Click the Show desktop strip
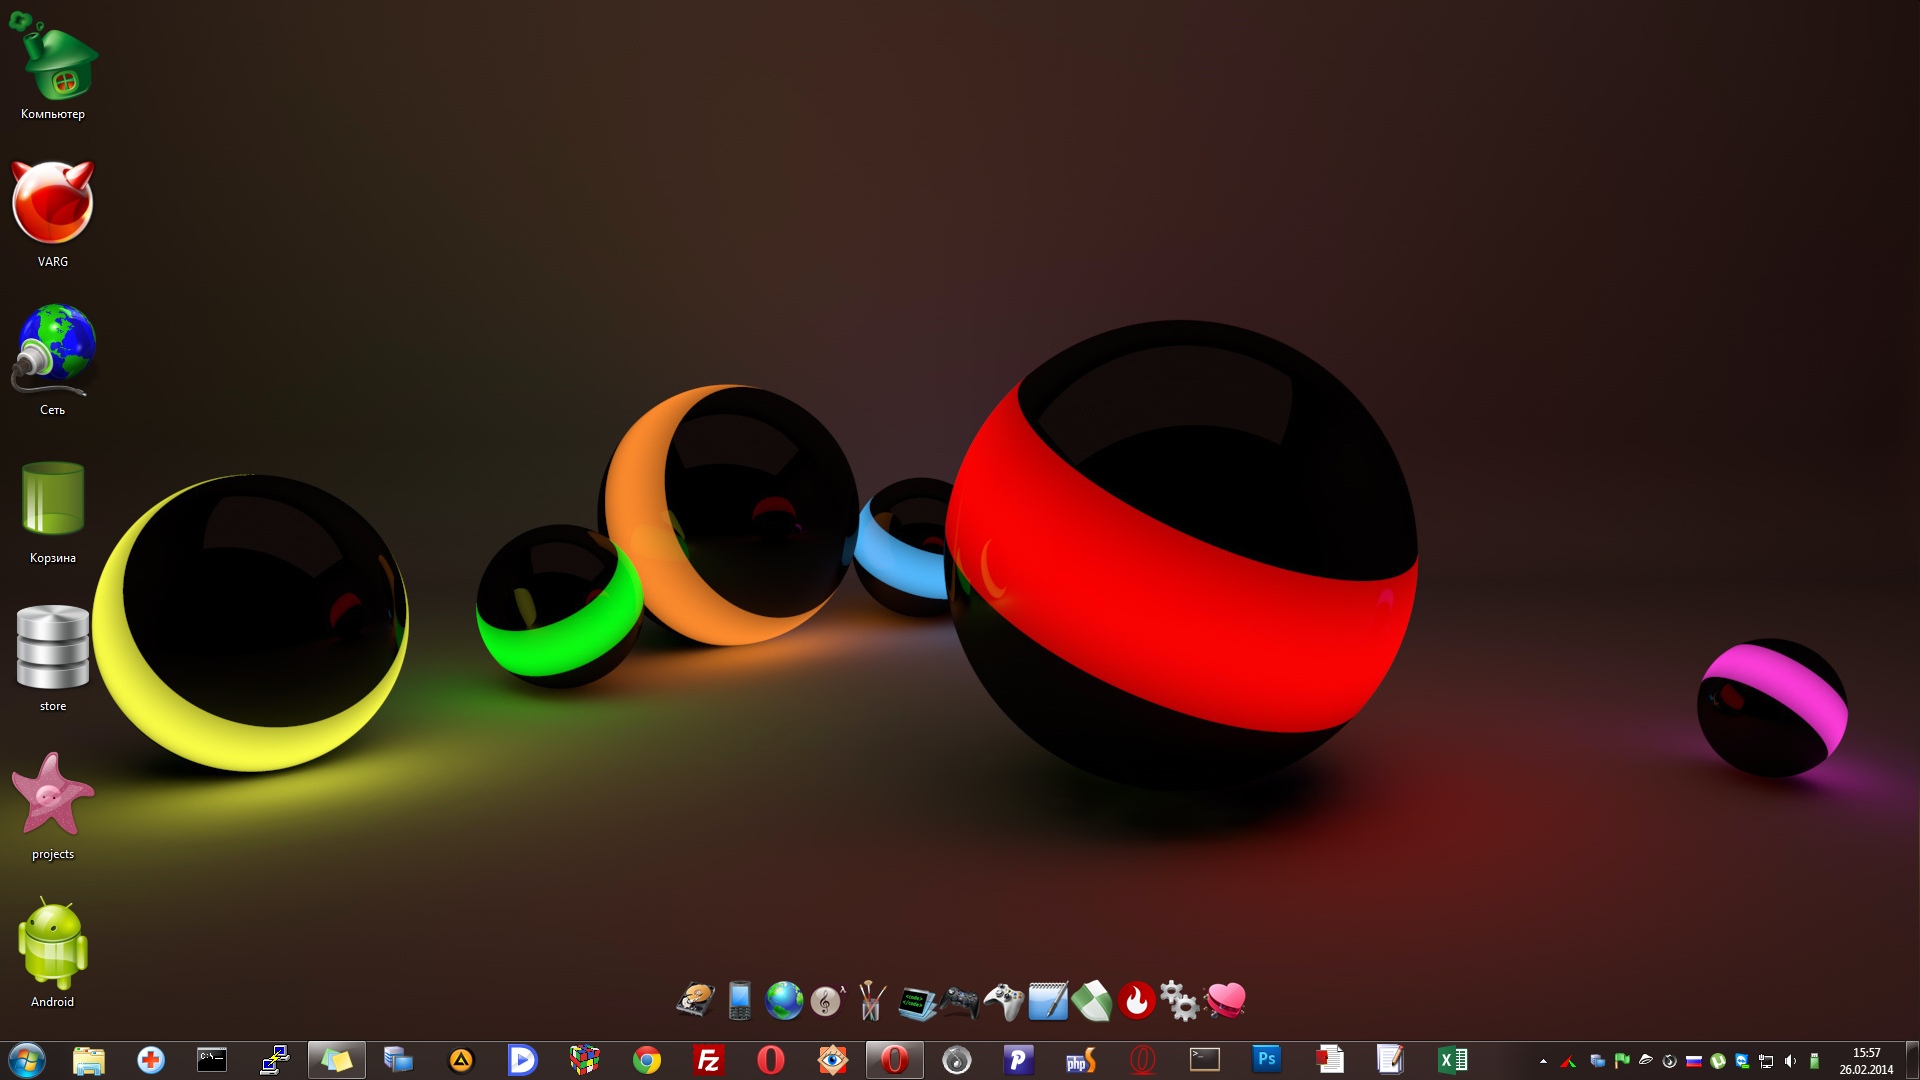 (1913, 1060)
